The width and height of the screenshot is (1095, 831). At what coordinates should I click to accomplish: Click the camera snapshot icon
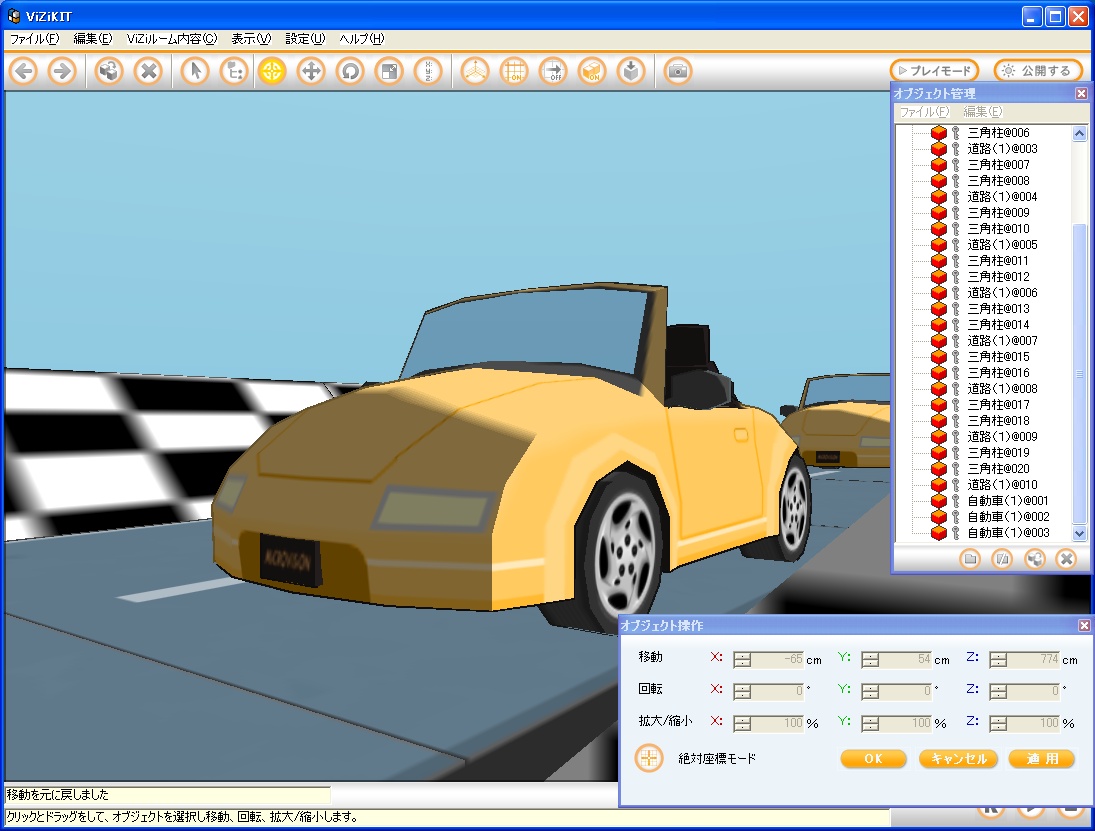(x=677, y=71)
